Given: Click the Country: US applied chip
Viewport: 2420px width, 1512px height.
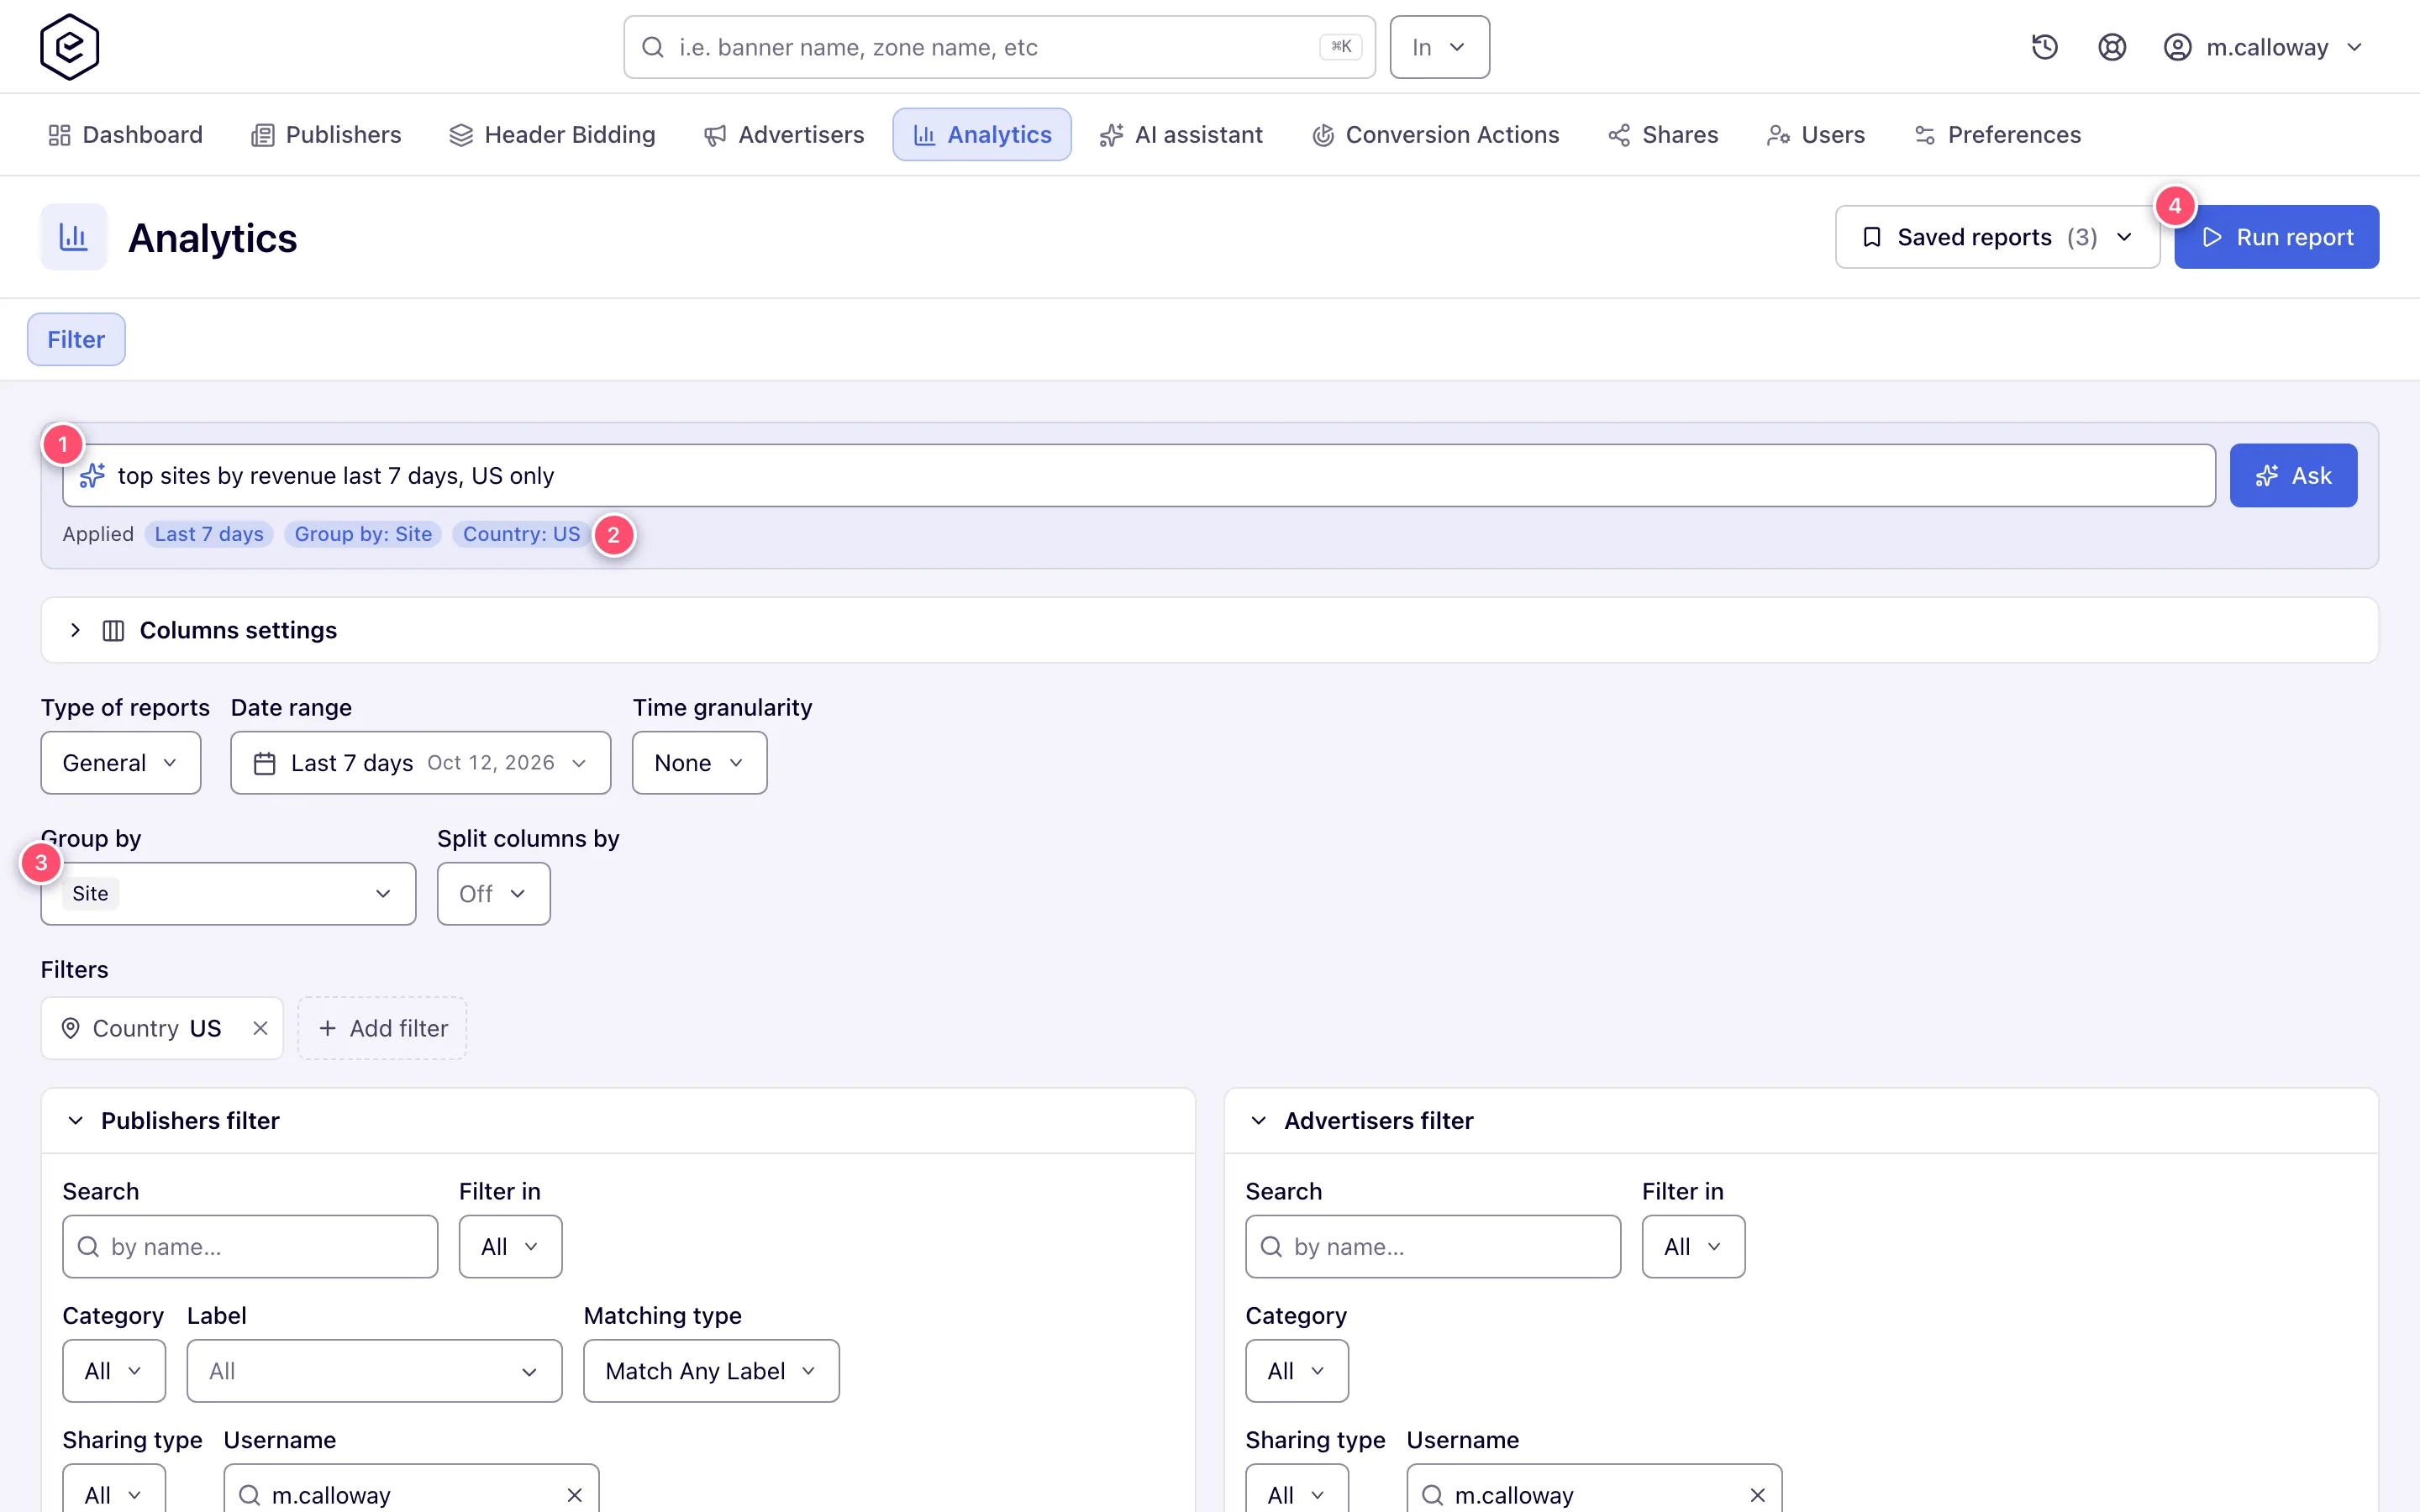Looking at the screenshot, I should [x=521, y=534].
